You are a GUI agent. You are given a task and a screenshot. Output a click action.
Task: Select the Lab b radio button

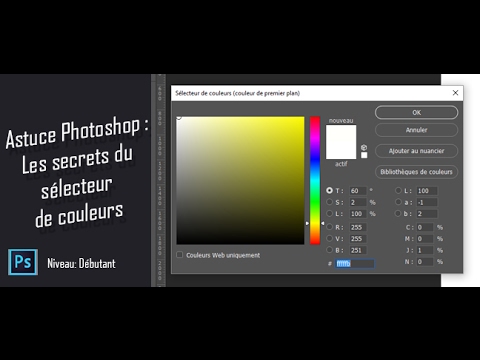[398, 213]
